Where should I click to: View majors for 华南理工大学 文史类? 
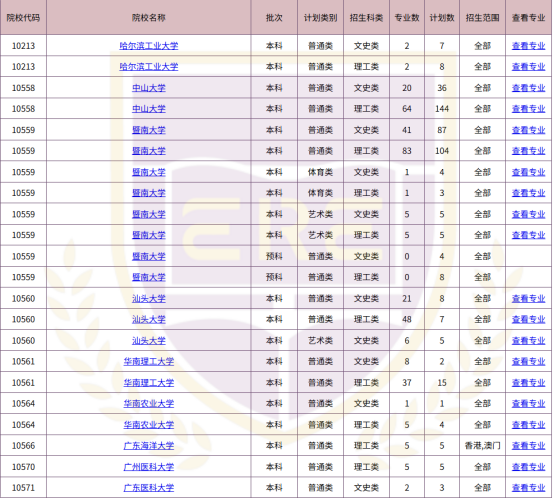coord(529,361)
